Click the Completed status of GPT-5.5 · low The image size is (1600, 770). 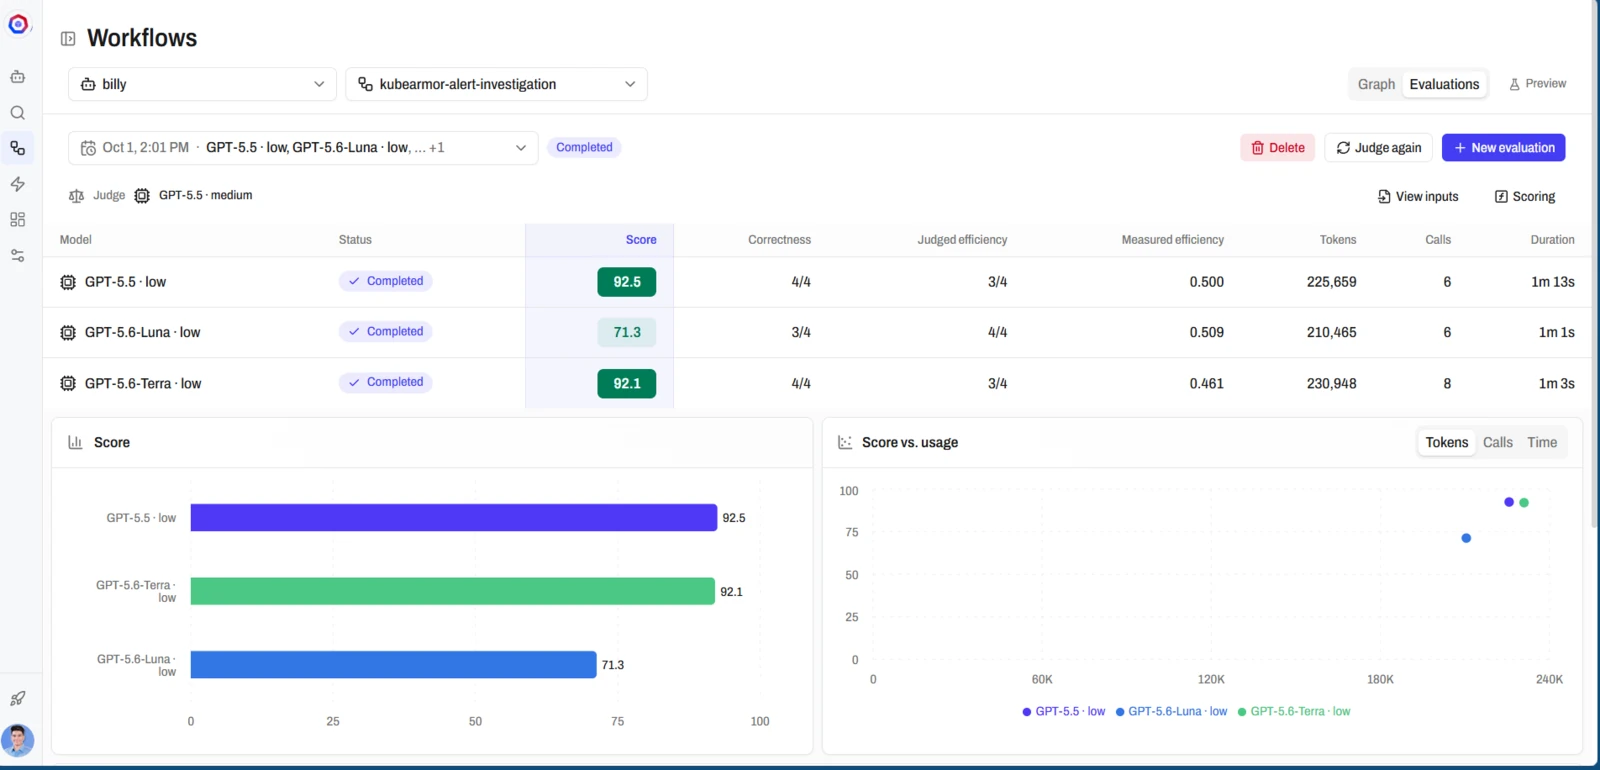coord(385,281)
